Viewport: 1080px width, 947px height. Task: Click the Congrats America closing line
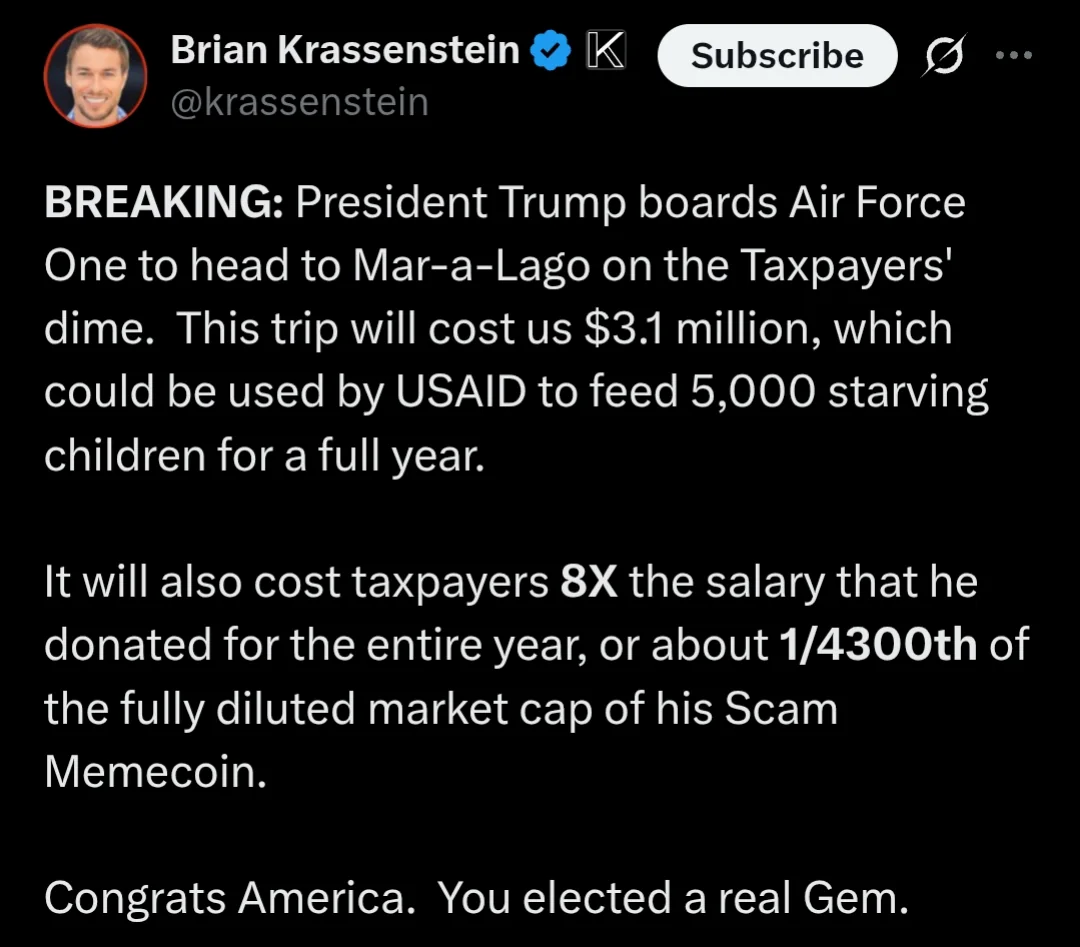tap(230, 898)
